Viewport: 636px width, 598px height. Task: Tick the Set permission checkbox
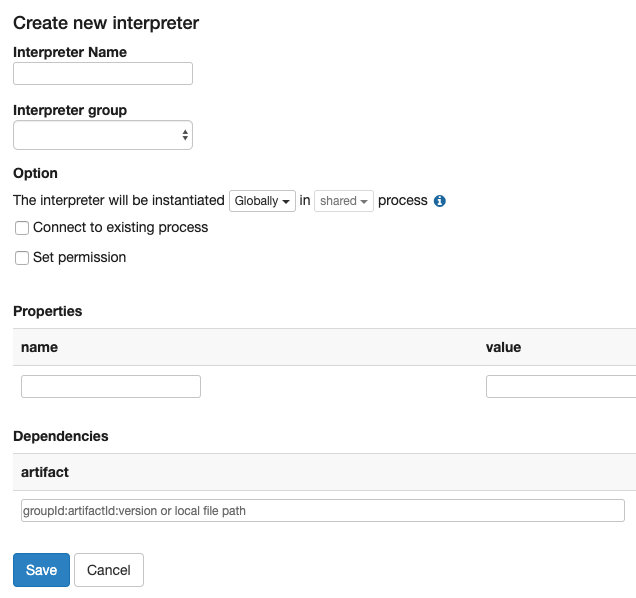click(22, 258)
